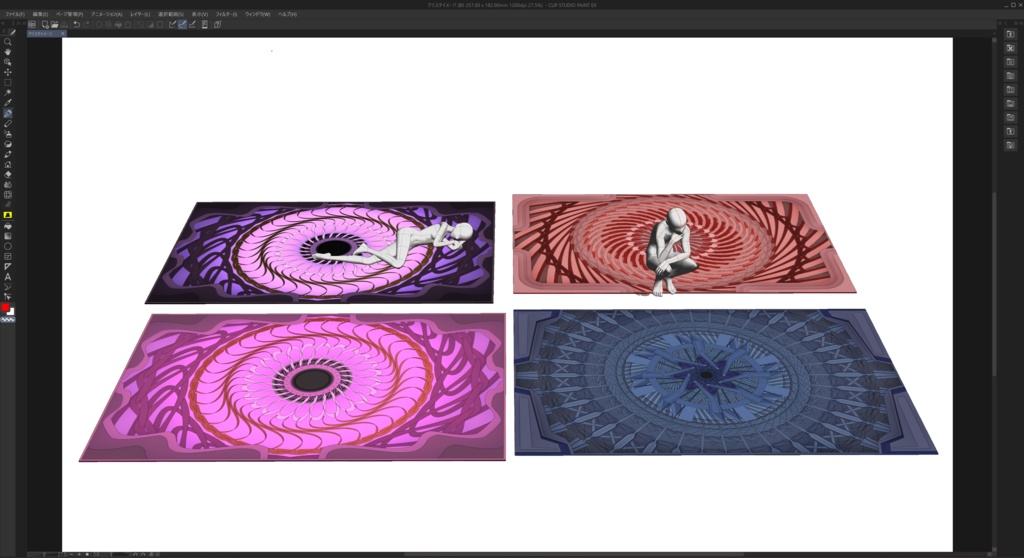Open the ウィンドウ(W) menu

point(257,14)
